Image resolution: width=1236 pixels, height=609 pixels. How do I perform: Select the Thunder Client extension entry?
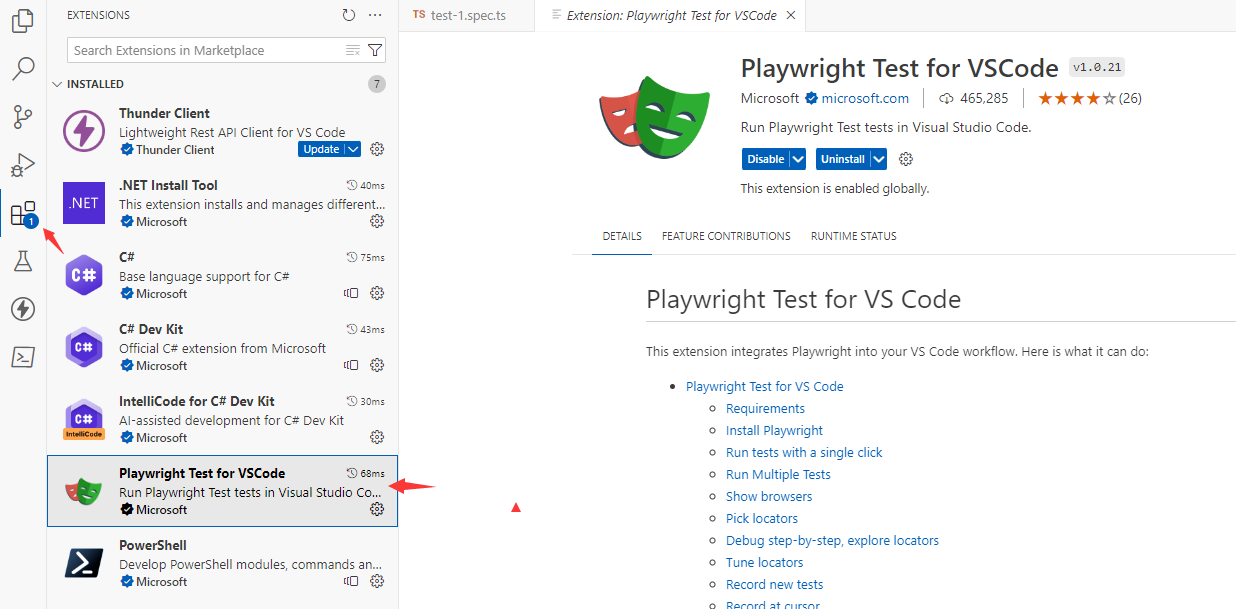[223, 132]
